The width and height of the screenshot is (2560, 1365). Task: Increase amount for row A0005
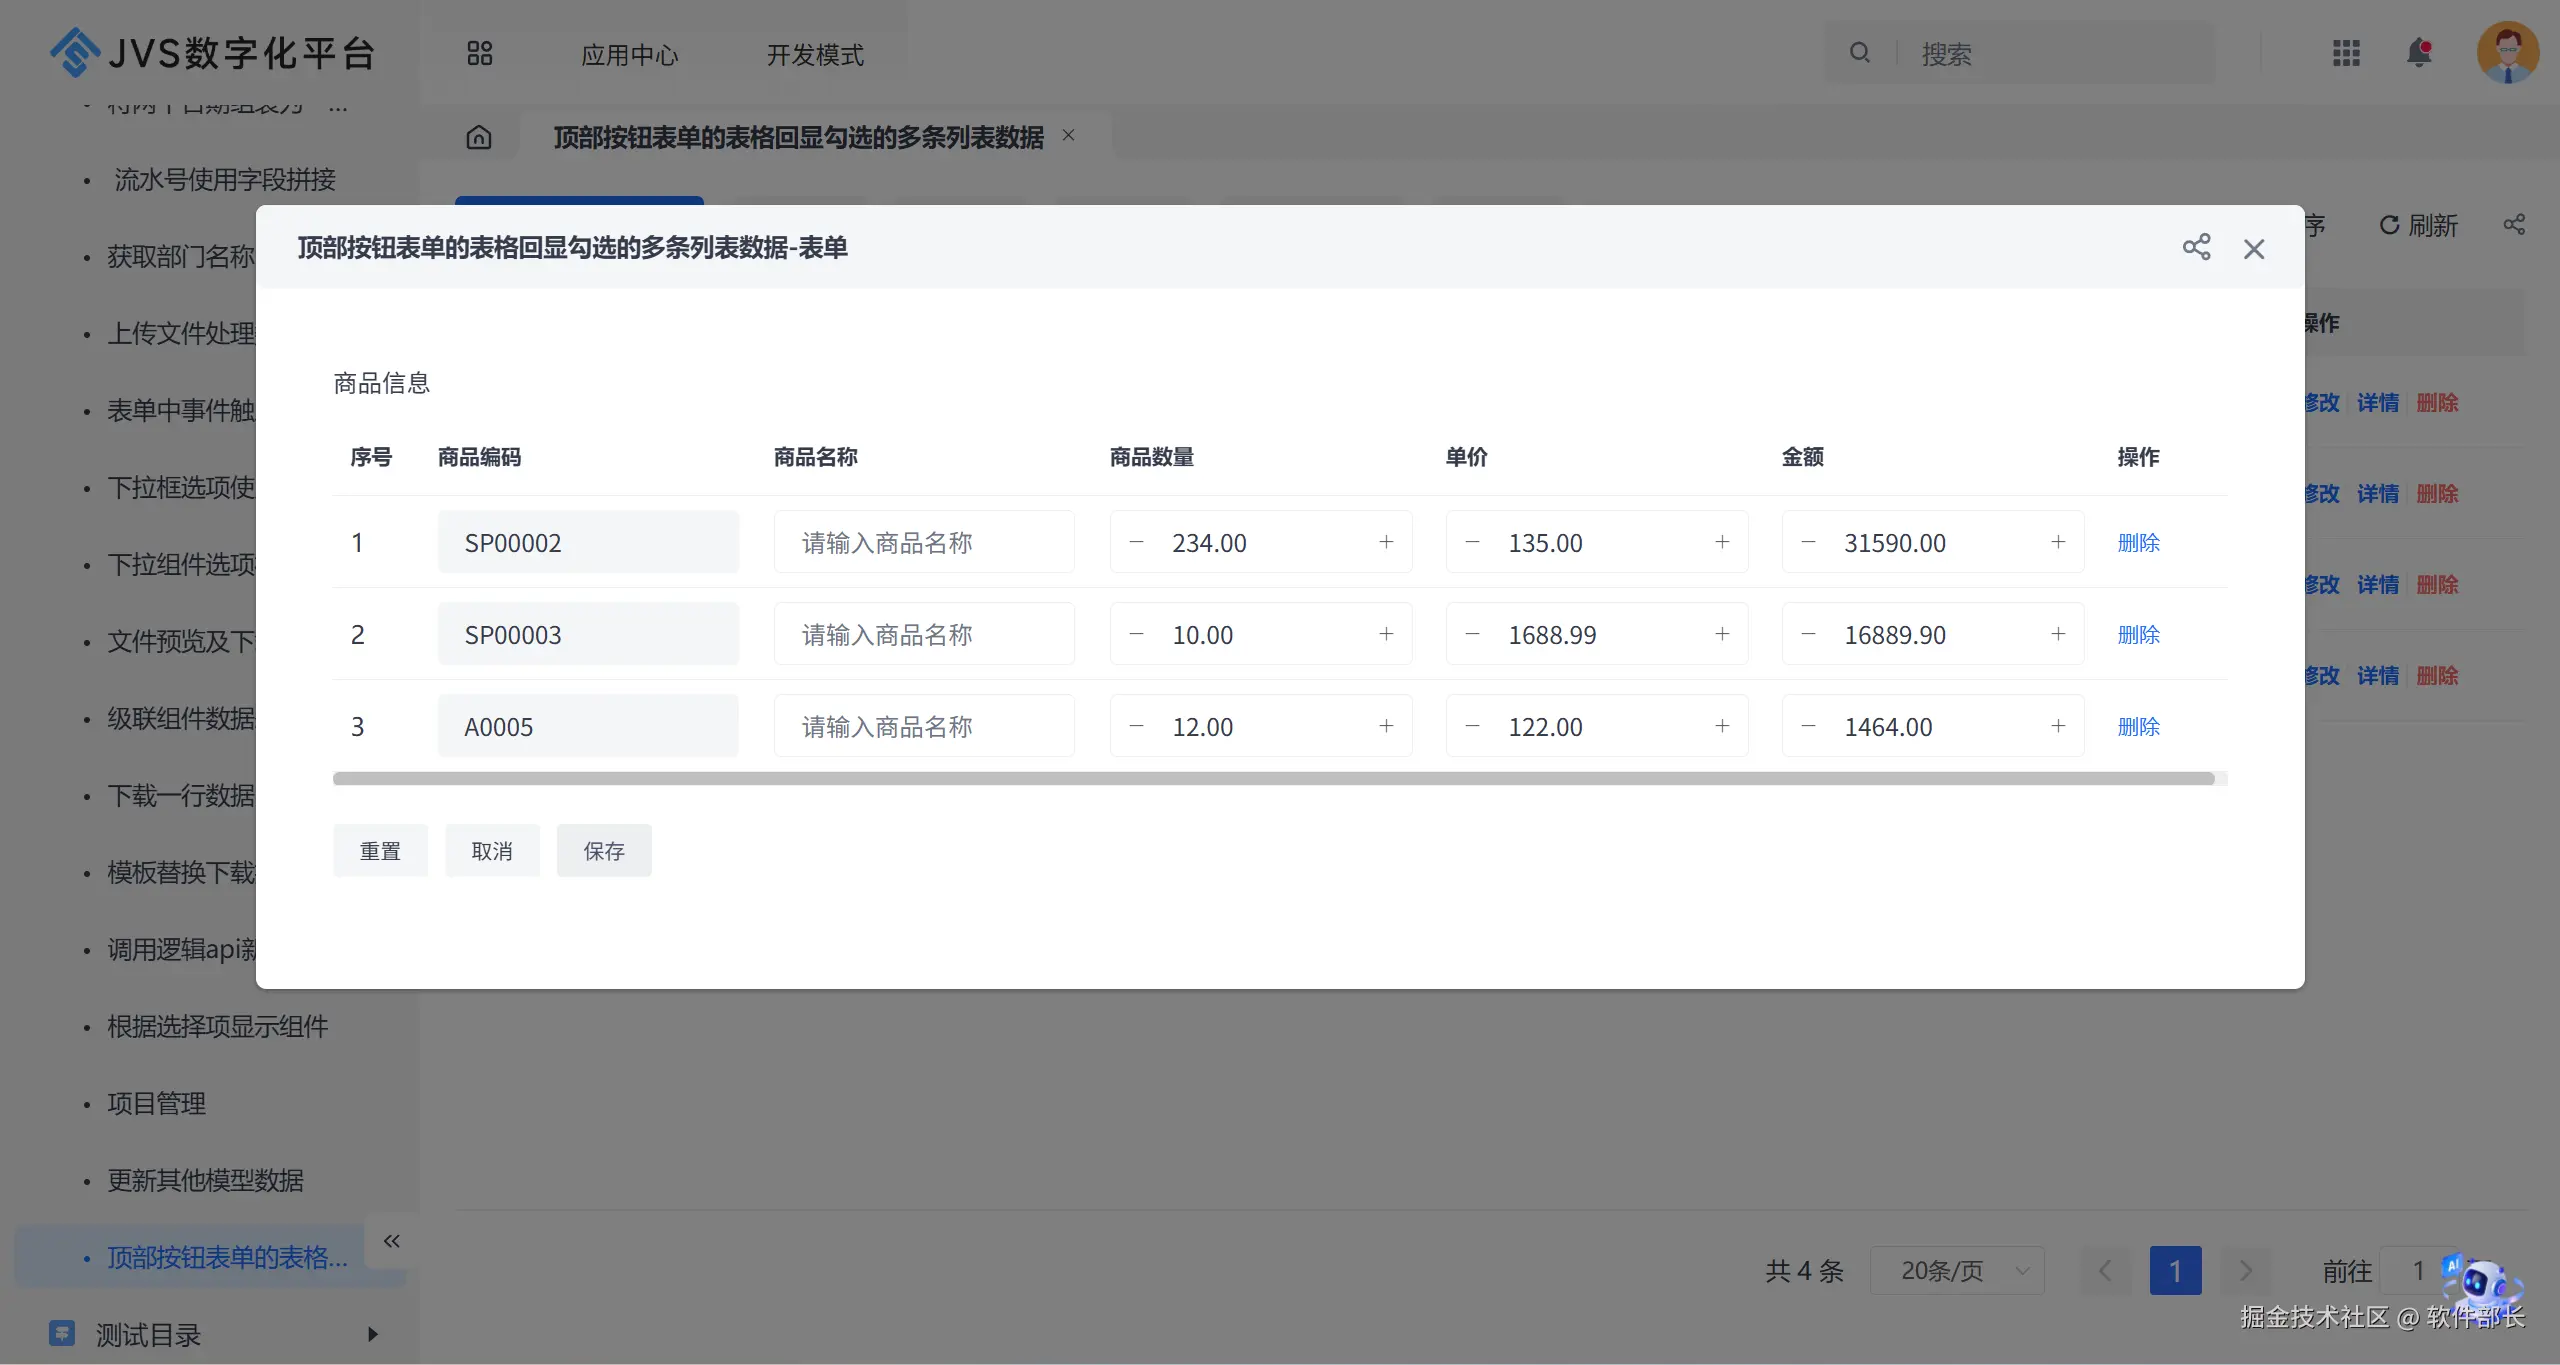point(2058,726)
